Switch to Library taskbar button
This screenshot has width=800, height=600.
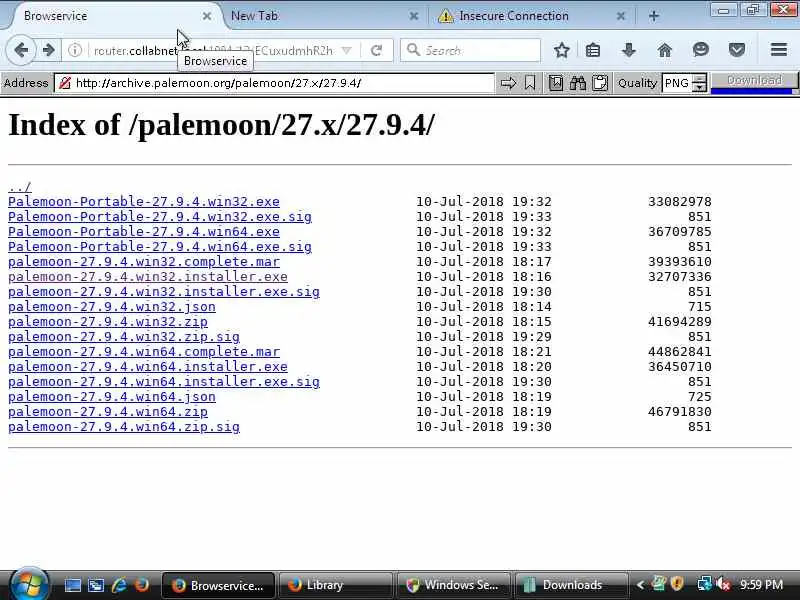(336, 585)
